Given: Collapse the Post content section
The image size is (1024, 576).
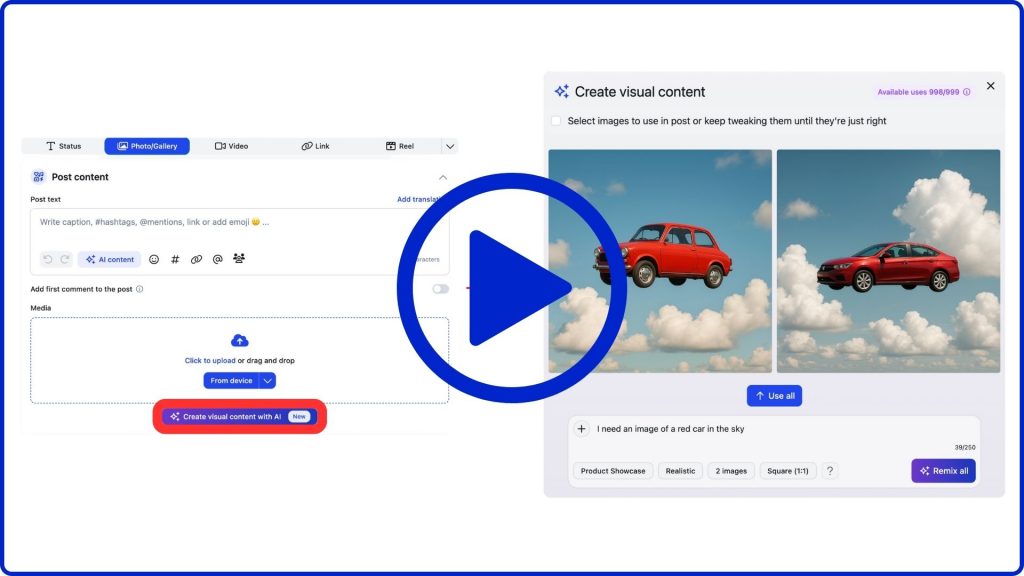Looking at the screenshot, I should 443,177.
